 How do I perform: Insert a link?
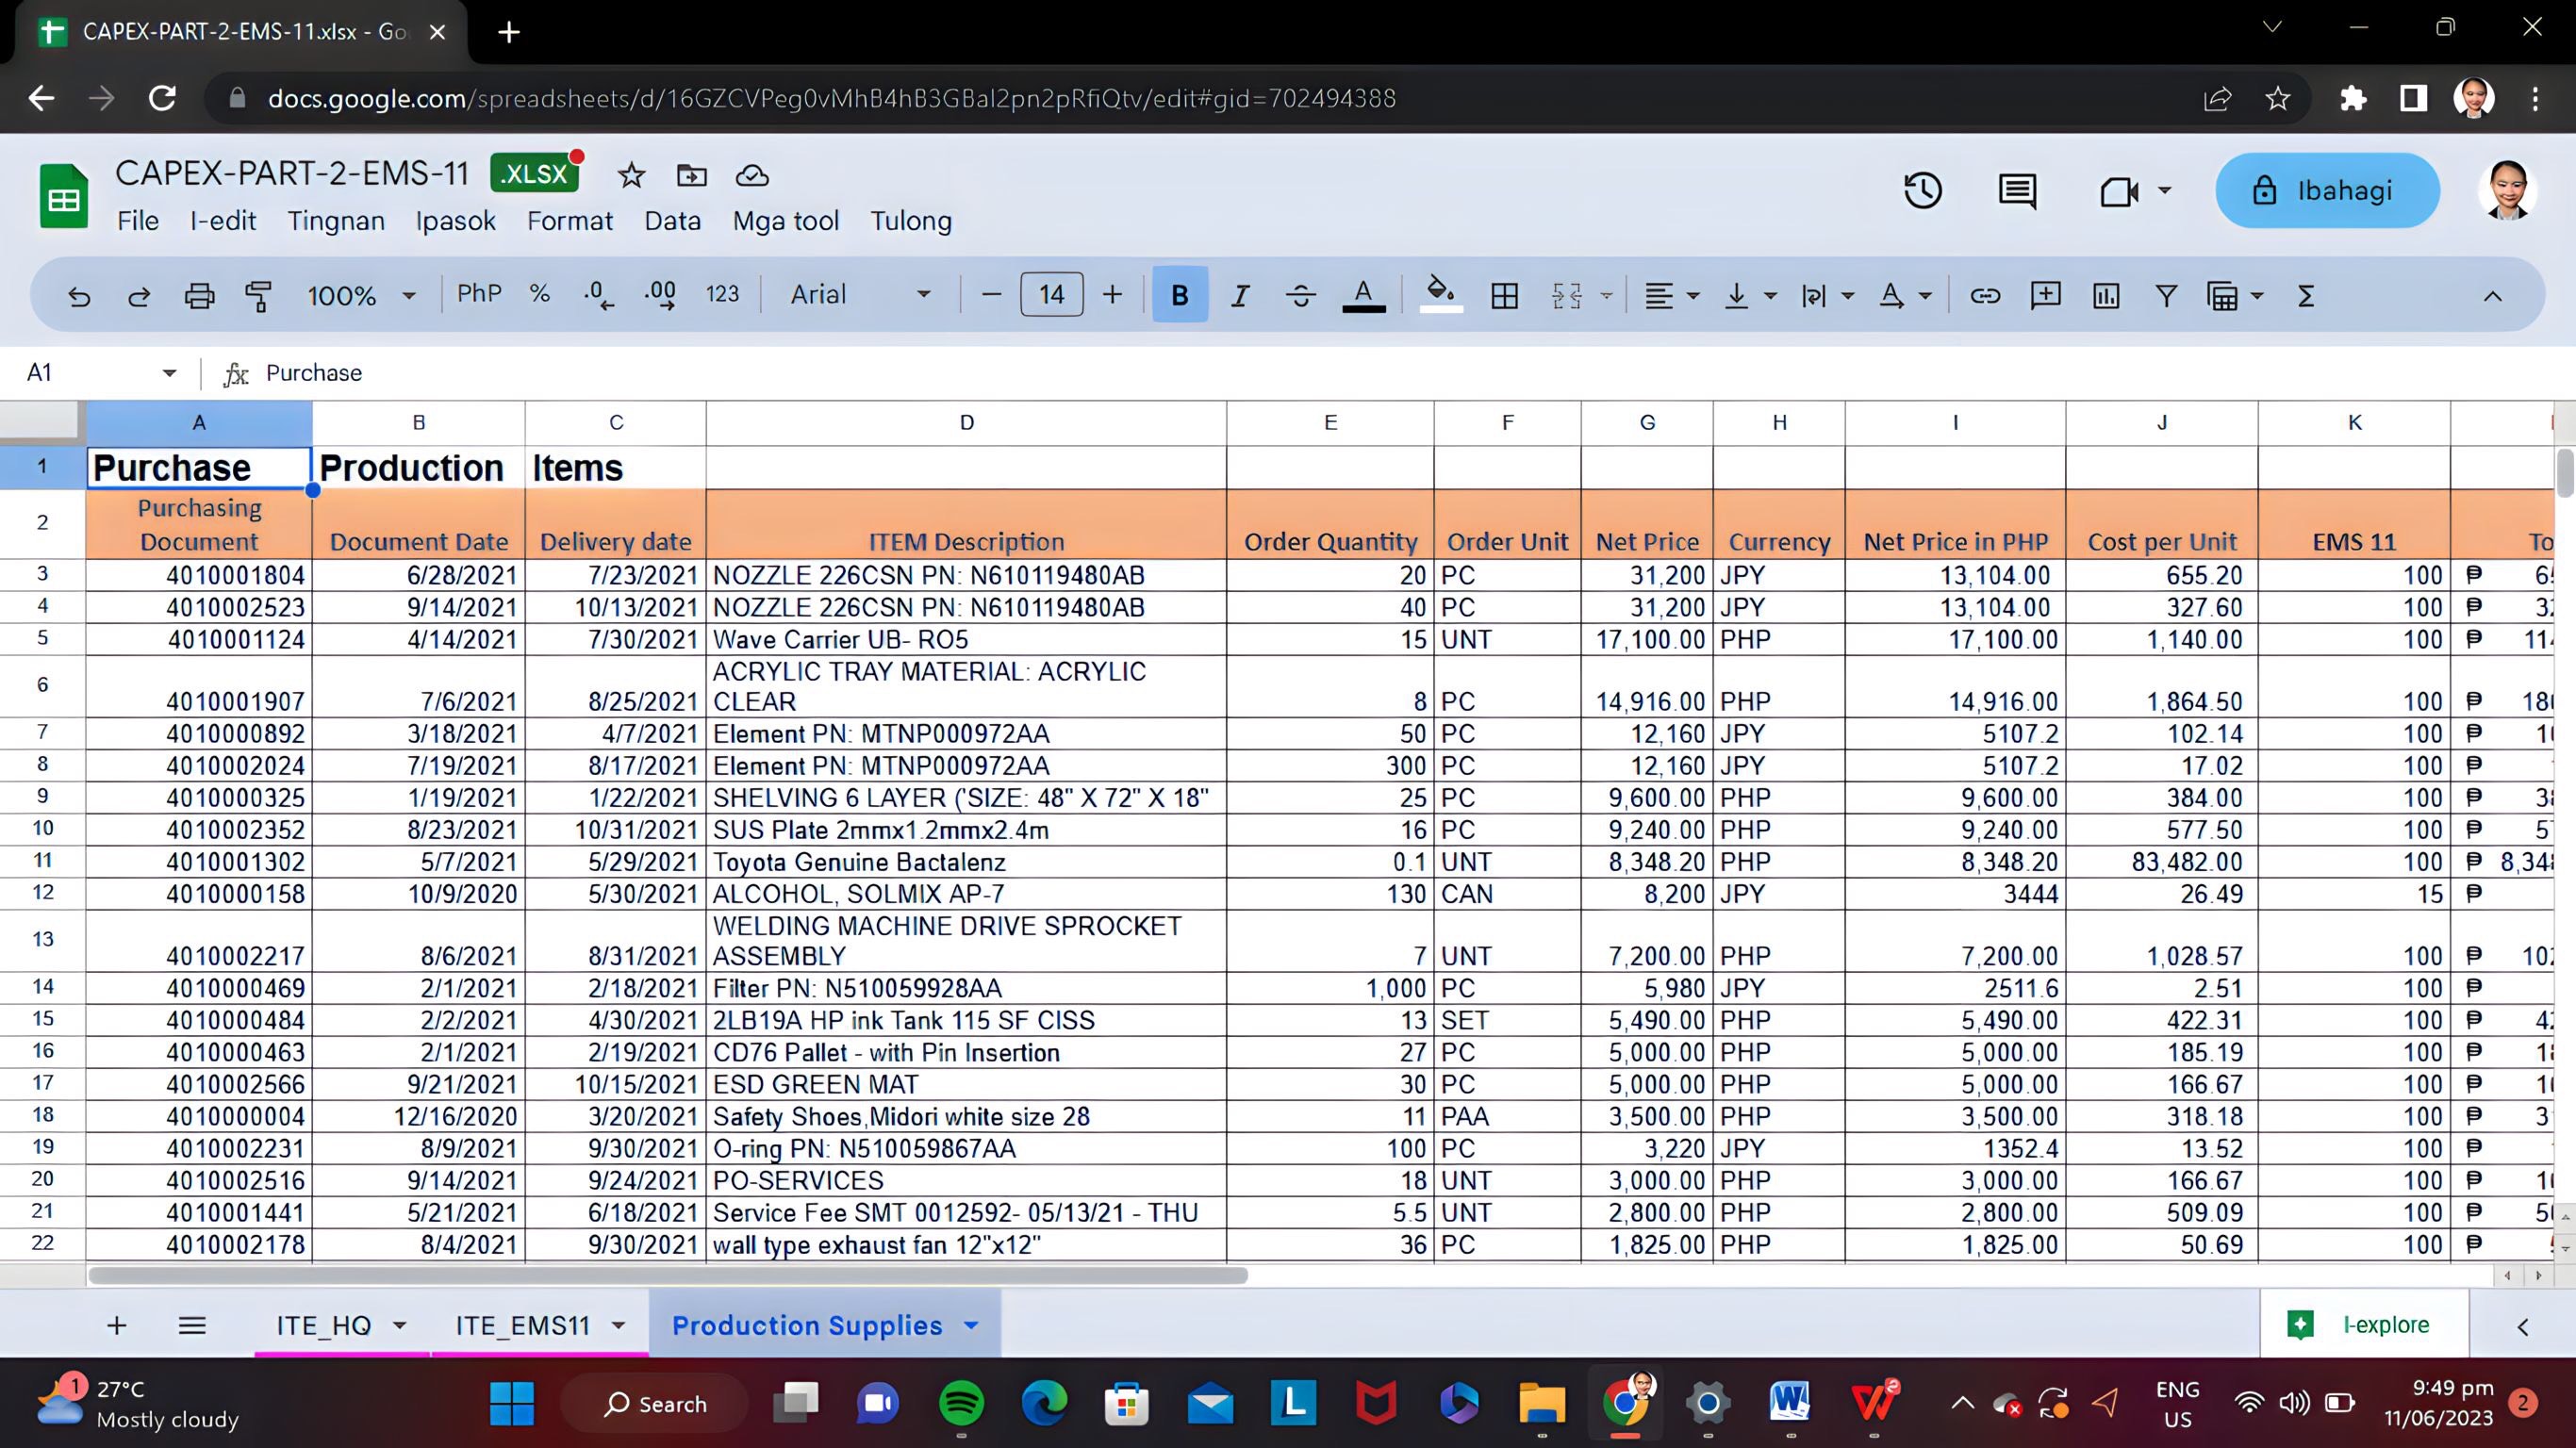(x=1985, y=295)
